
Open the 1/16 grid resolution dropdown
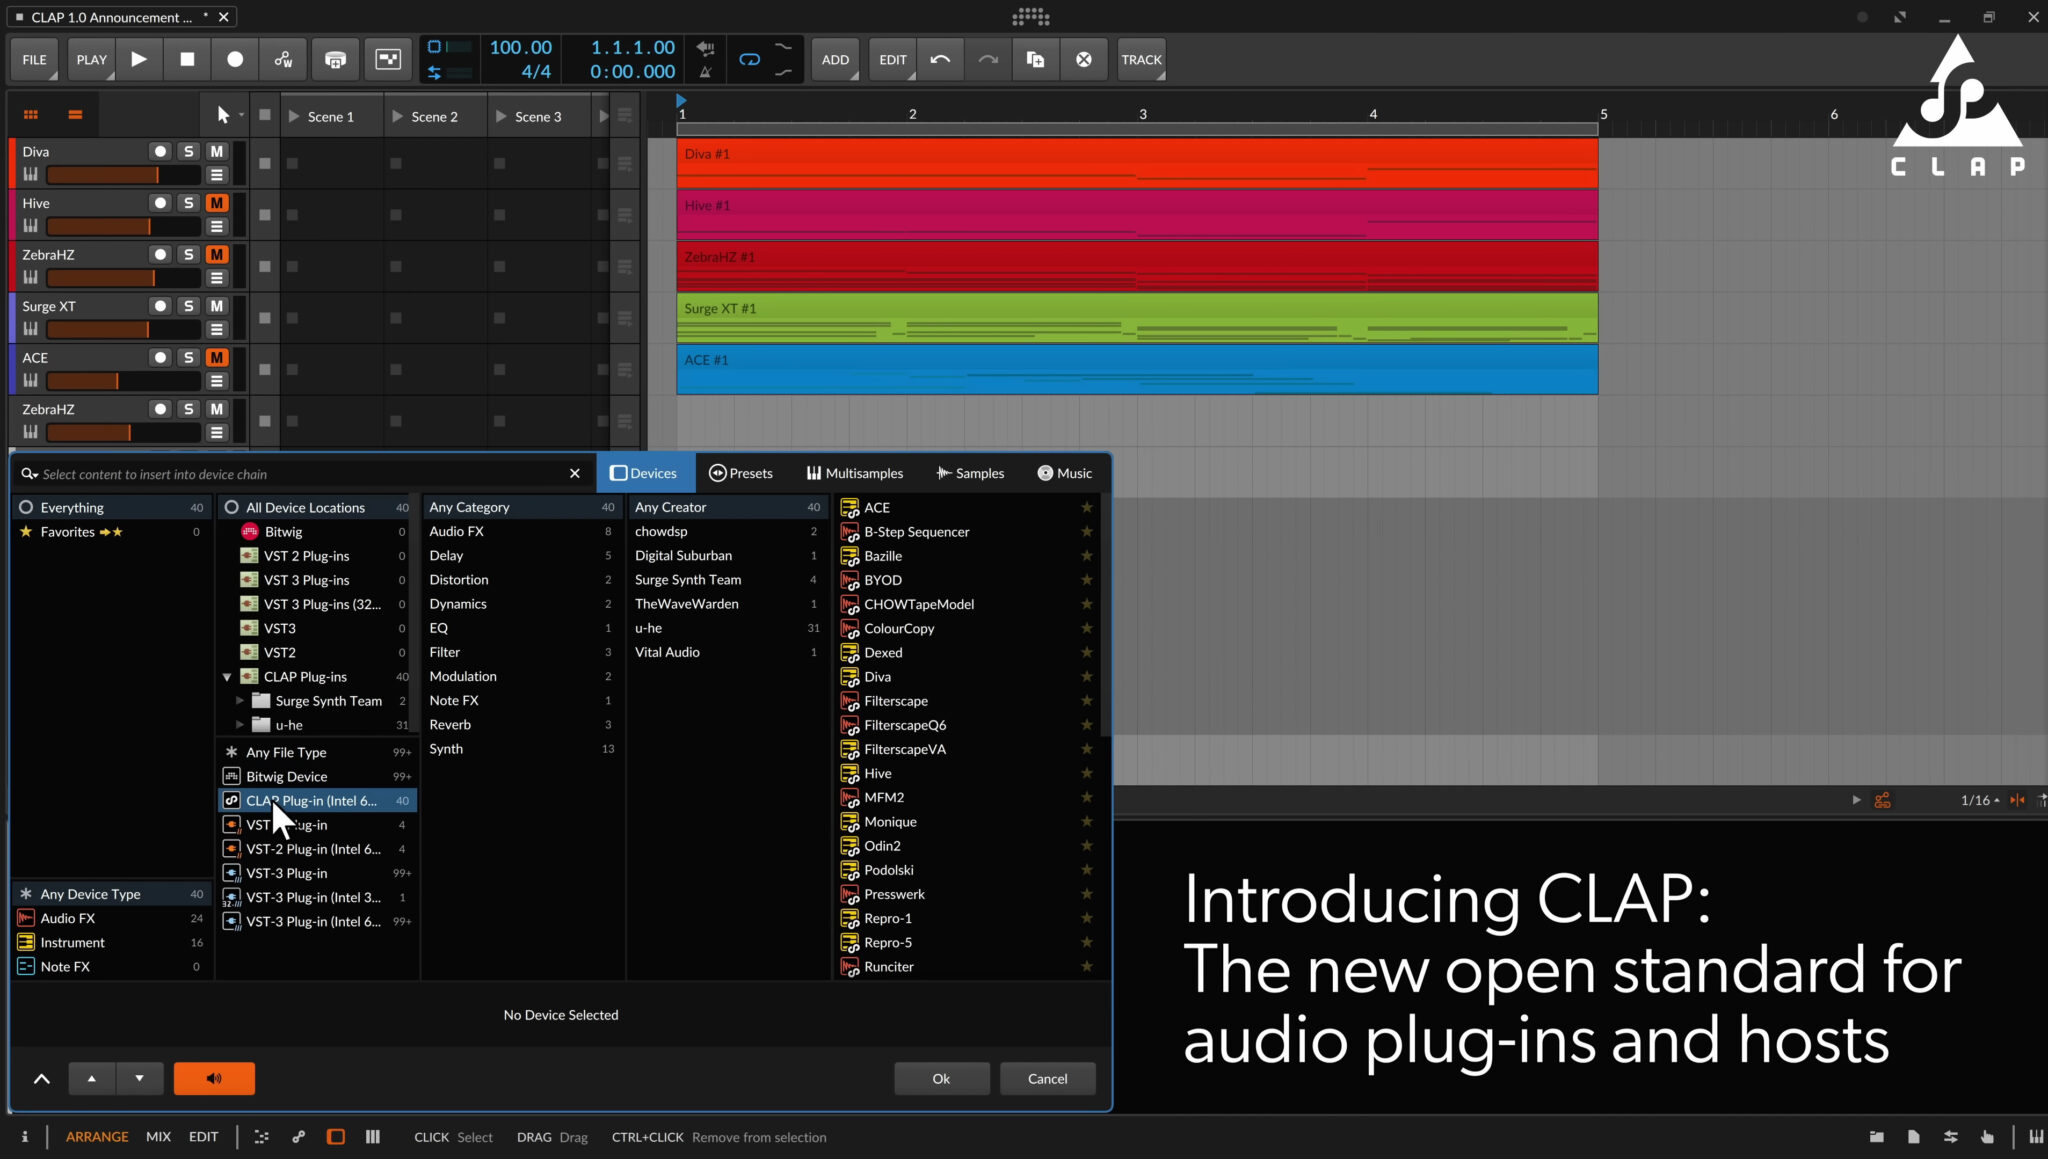[x=1978, y=800]
